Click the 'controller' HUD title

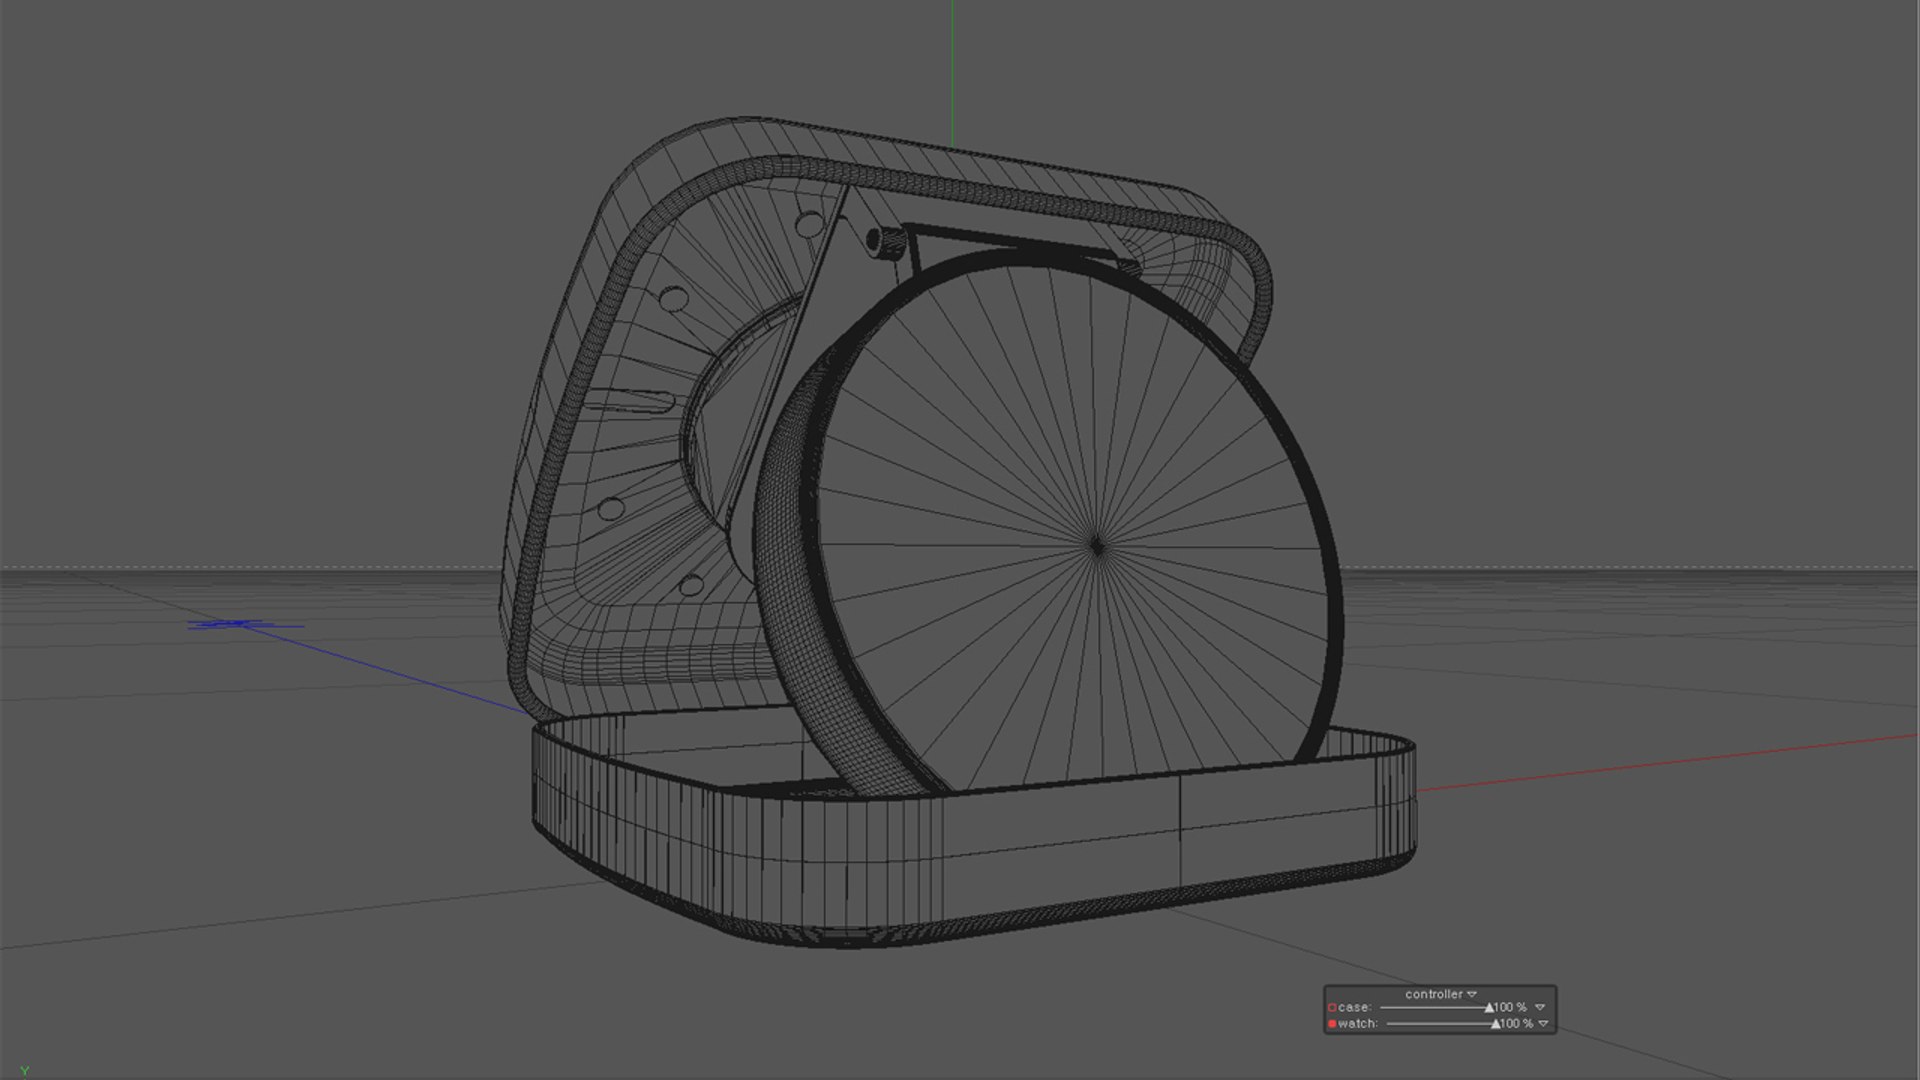1434,994
